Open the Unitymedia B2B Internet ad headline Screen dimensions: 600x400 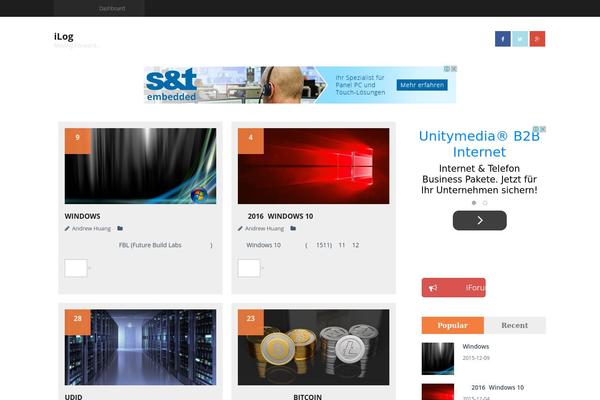(x=479, y=144)
